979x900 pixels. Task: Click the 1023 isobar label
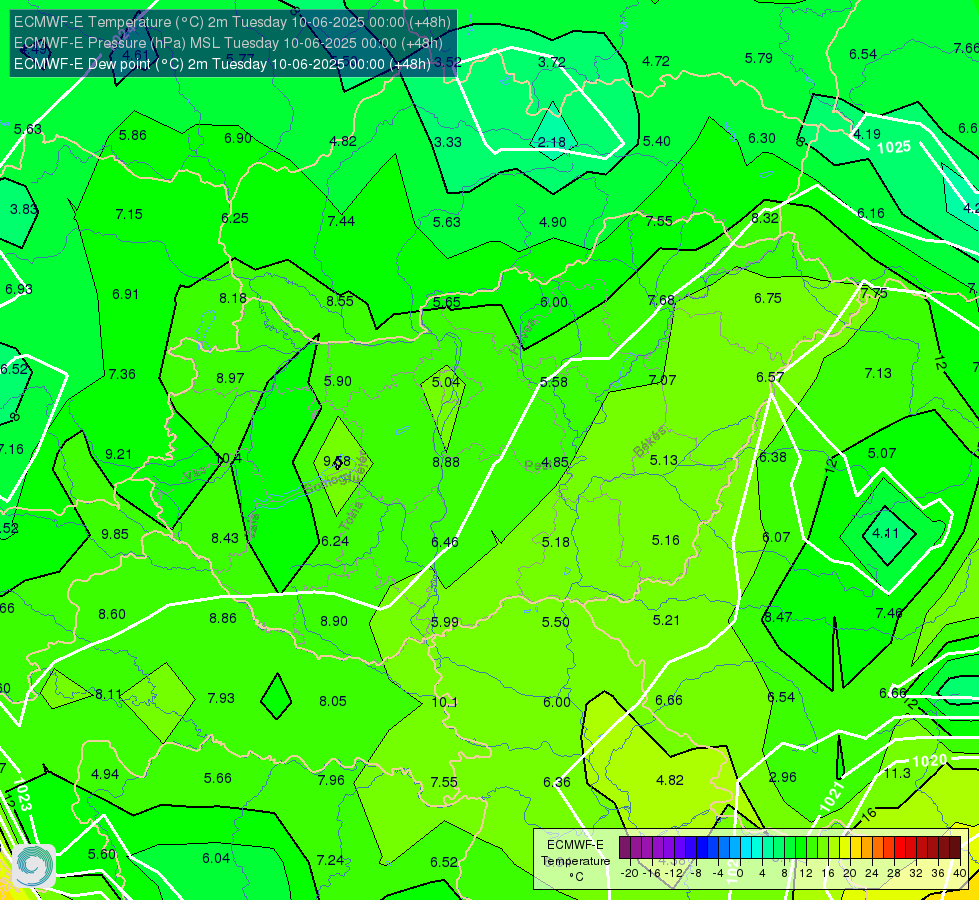(21, 794)
